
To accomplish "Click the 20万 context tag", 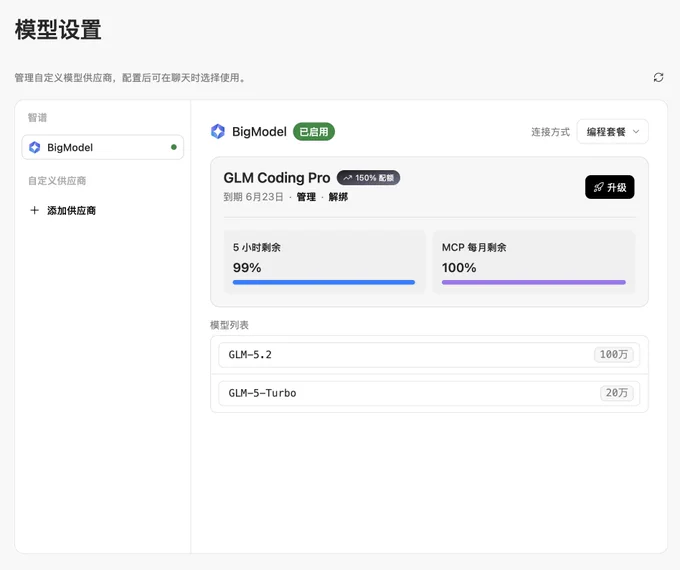I will click(x=617, y=393).
